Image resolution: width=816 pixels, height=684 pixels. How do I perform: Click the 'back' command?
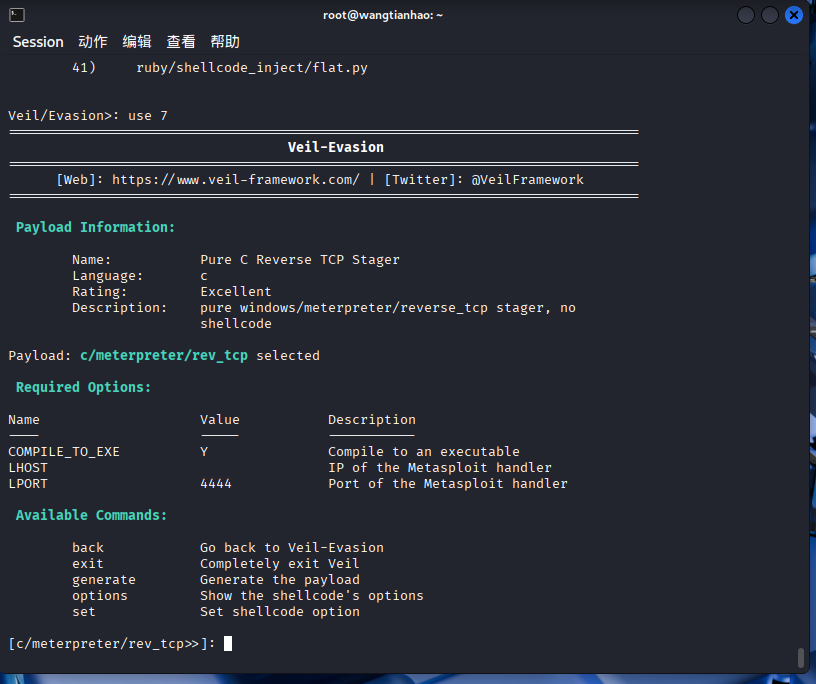click(88, 548)
